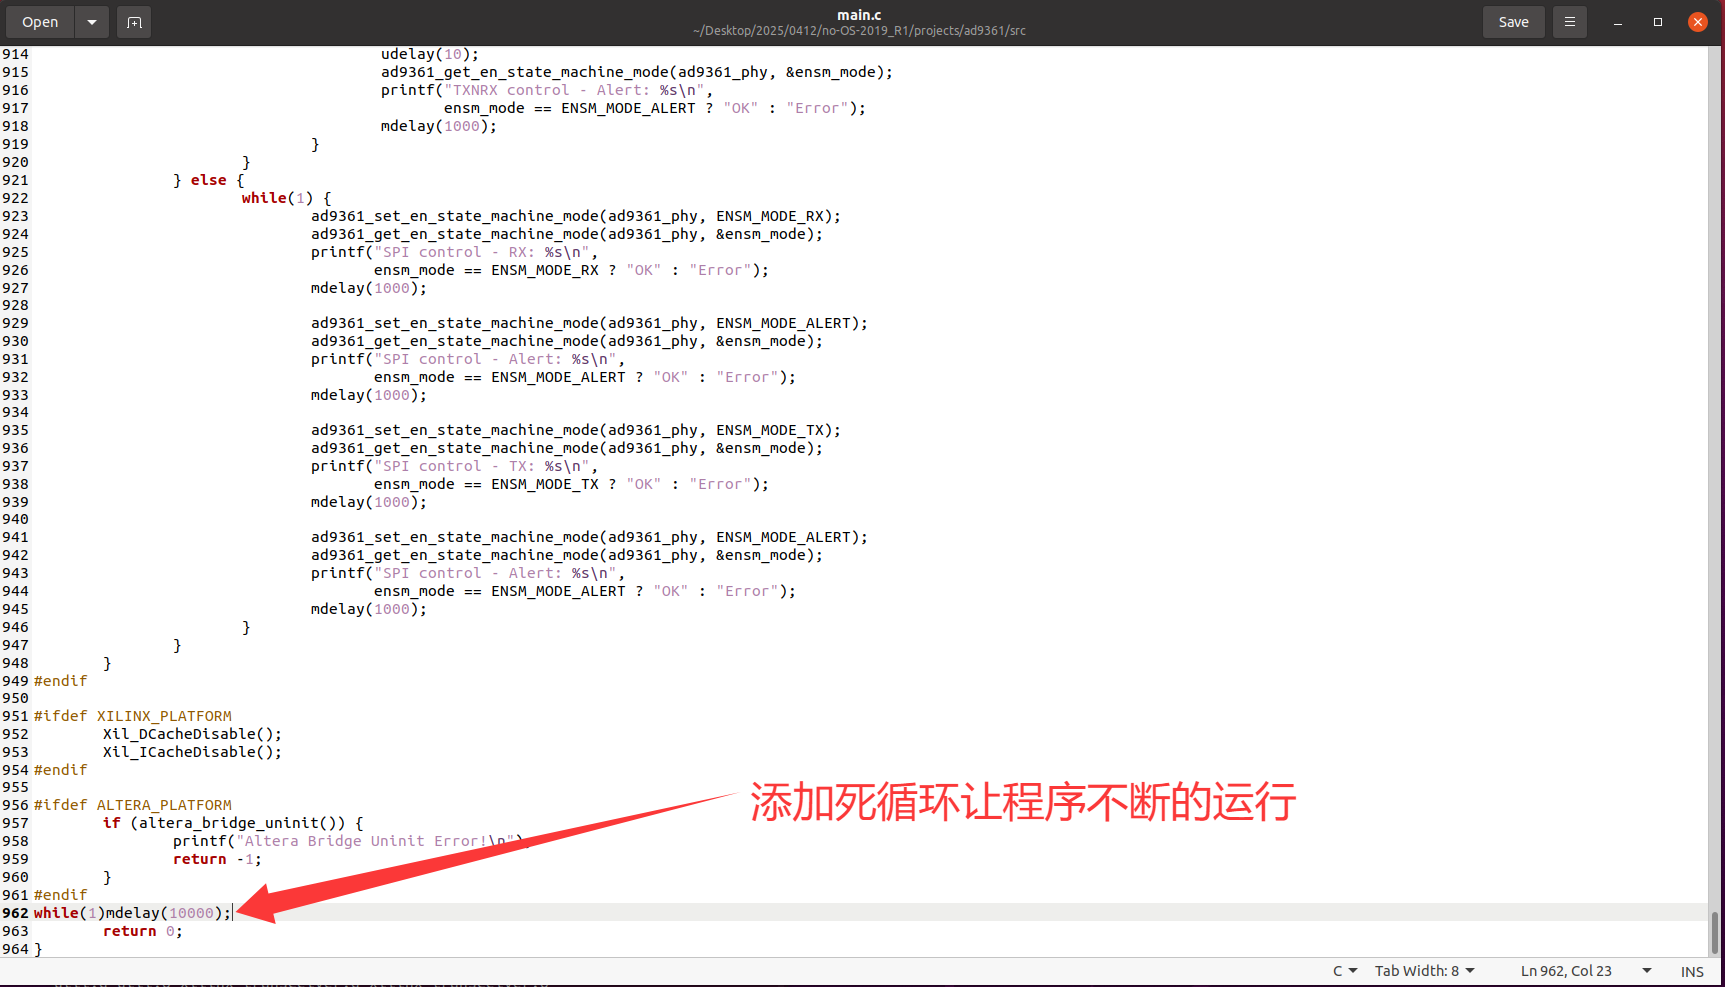Place cursor on line 962 while(1)mdelay(10000);

pos(132,913)
